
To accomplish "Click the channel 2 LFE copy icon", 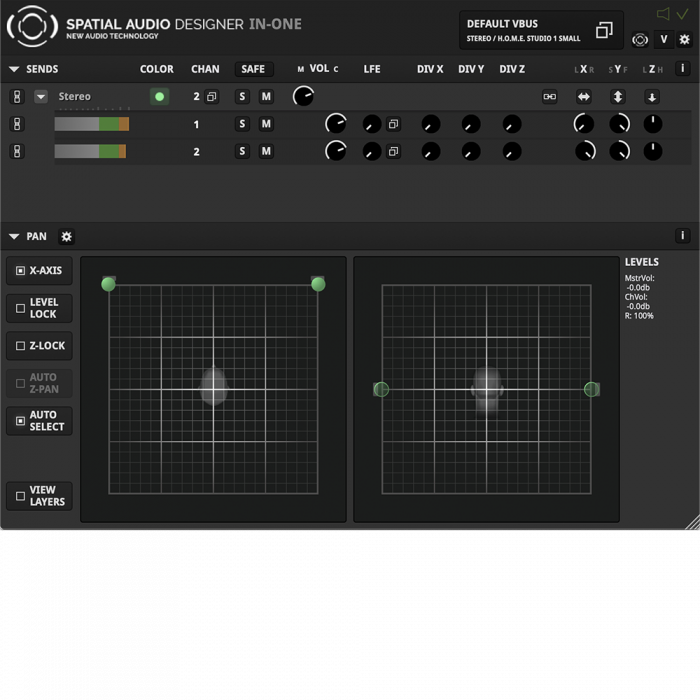I will pyautogui.click(x=393, y=151).
